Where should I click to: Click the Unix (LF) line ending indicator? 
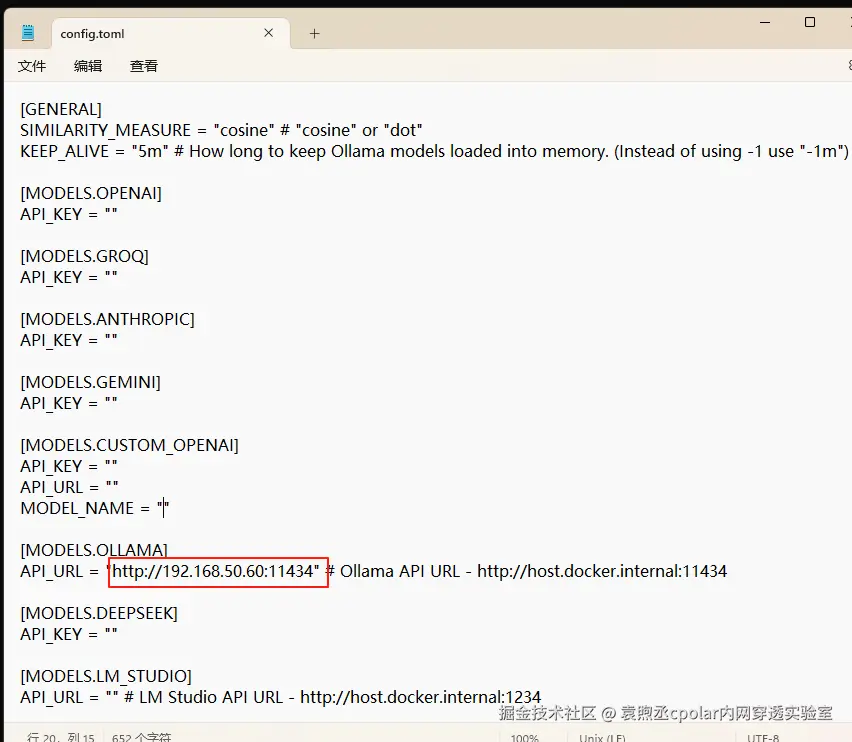[x=602, y=738]
